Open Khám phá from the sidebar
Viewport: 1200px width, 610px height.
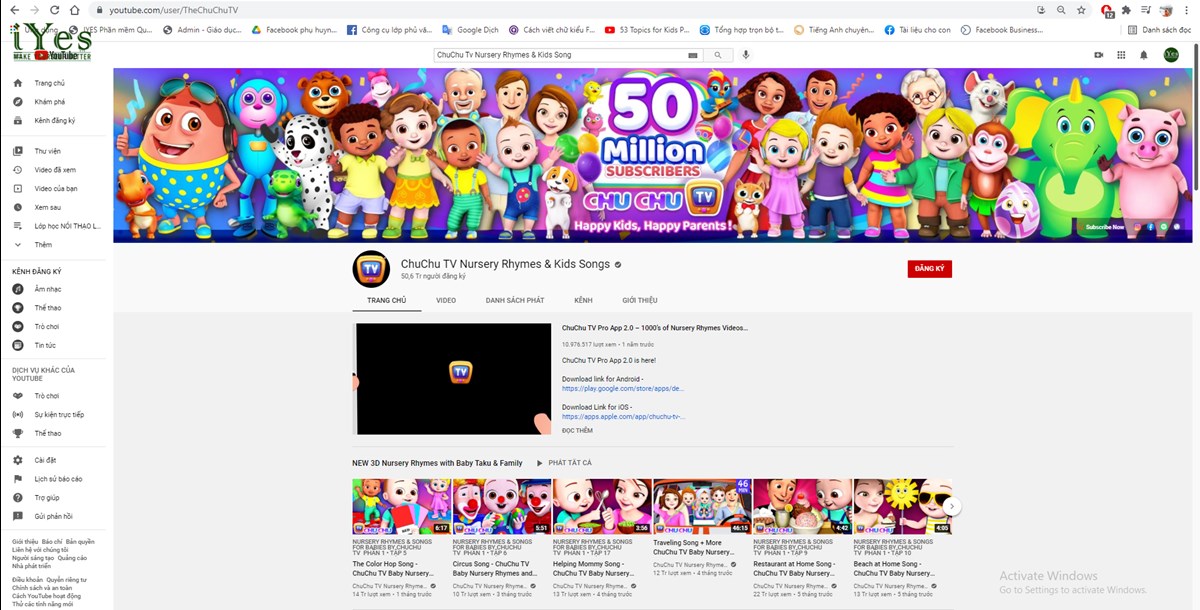click(49, 102)
